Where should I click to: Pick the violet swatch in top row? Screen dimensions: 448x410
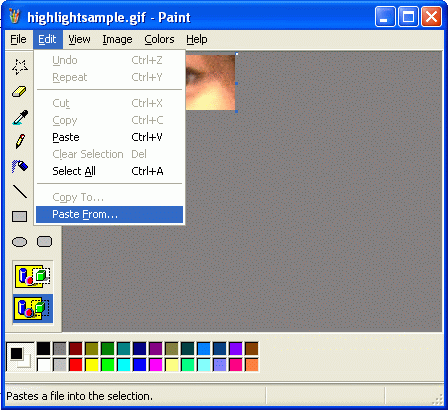[x=236, y=348]
